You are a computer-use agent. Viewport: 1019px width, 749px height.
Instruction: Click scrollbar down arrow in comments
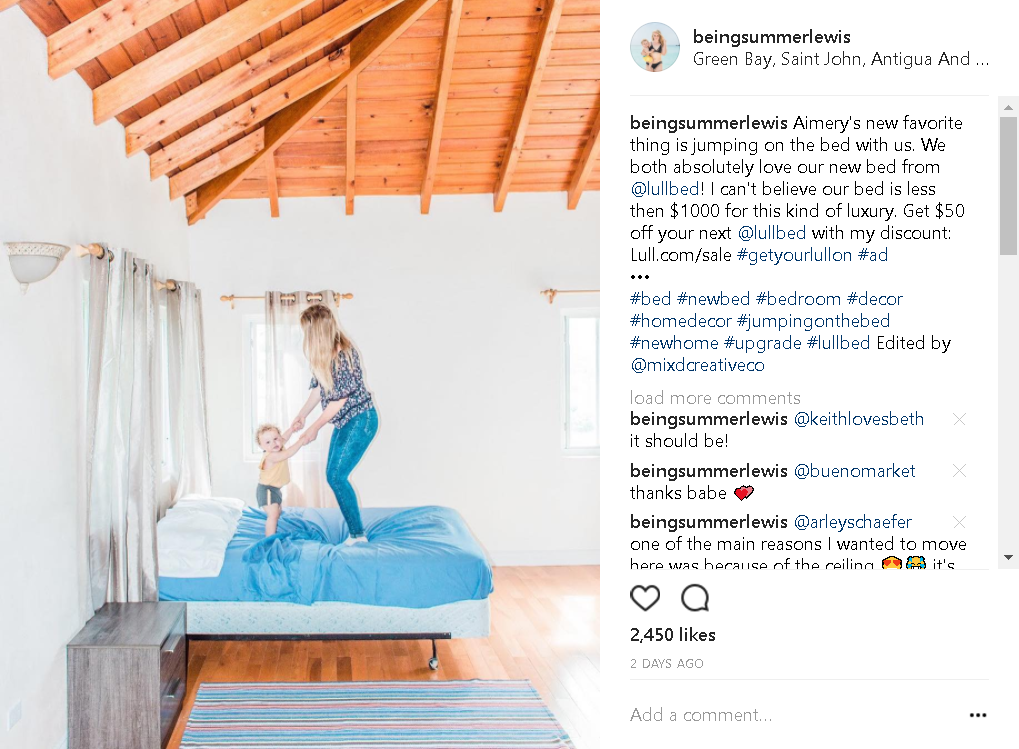(1008, 557)
